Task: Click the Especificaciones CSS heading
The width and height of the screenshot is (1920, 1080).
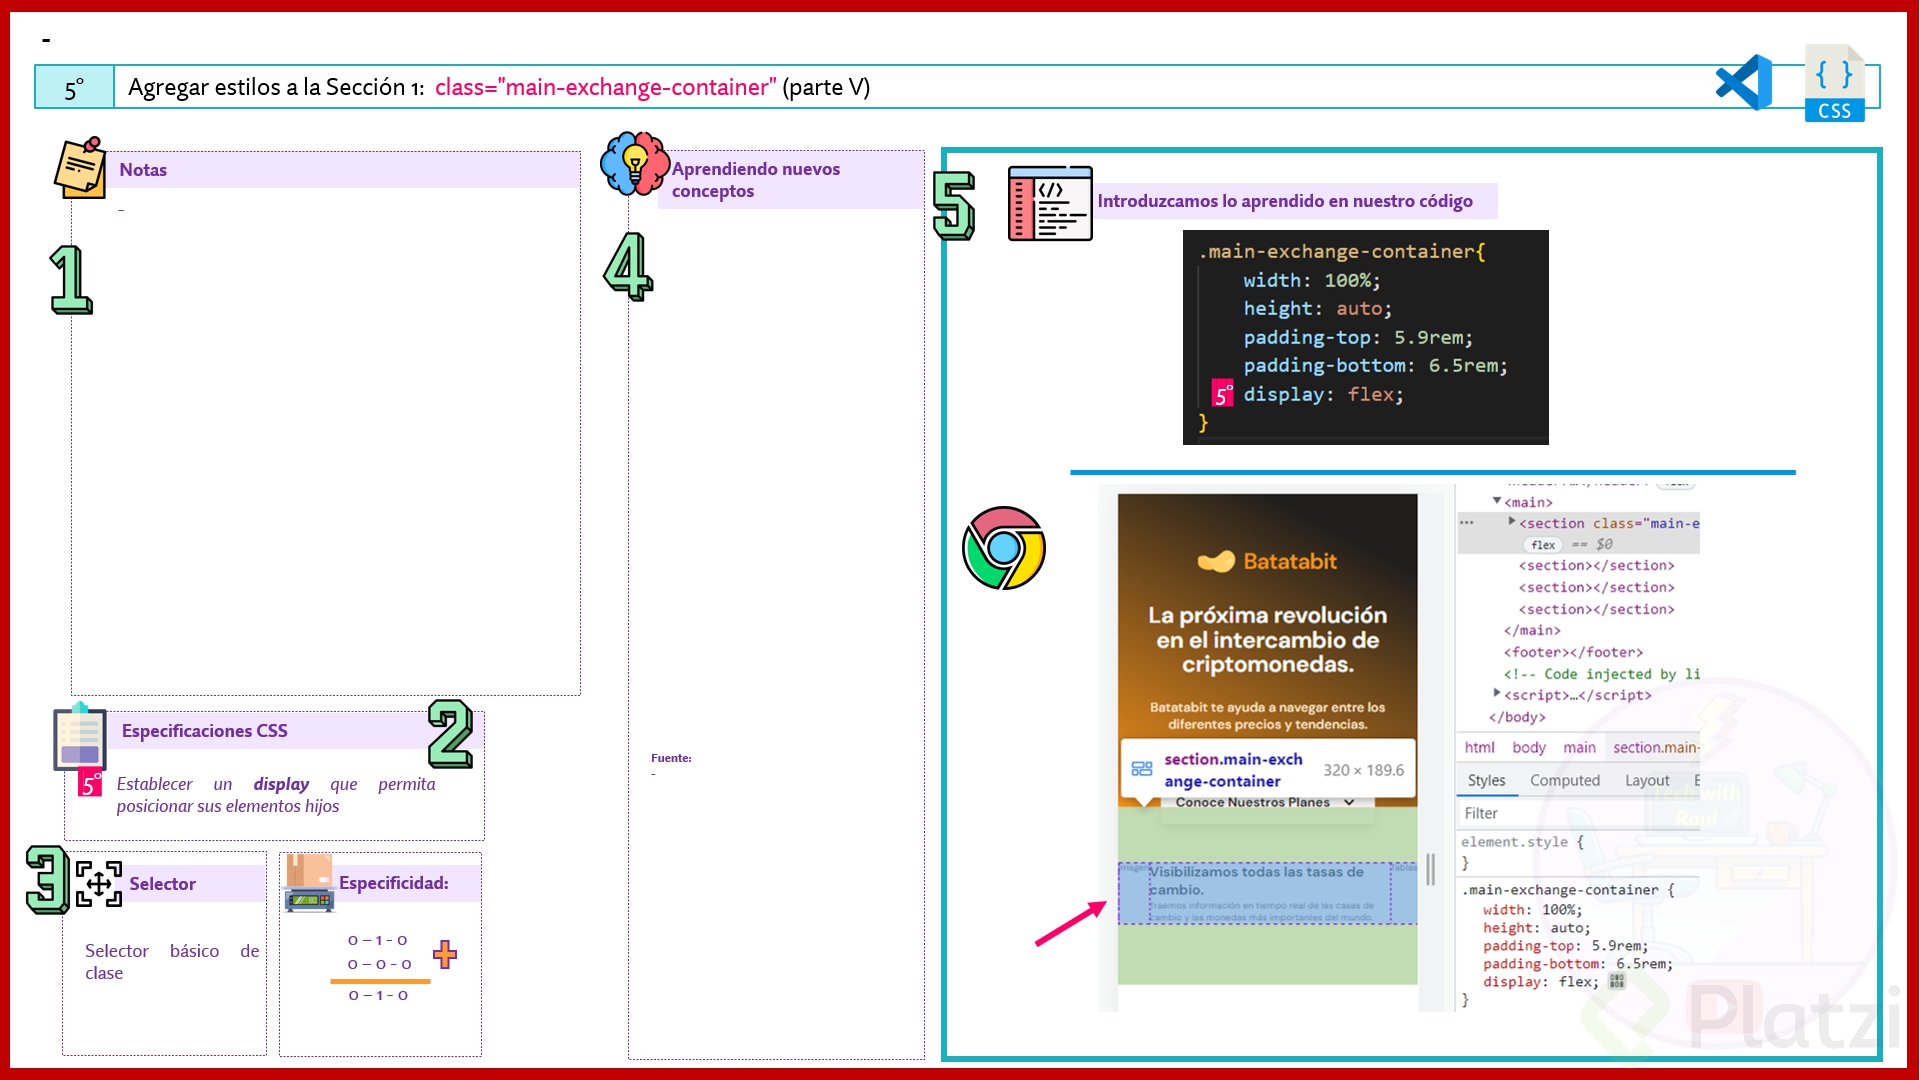Action: (x=204, y=730)
